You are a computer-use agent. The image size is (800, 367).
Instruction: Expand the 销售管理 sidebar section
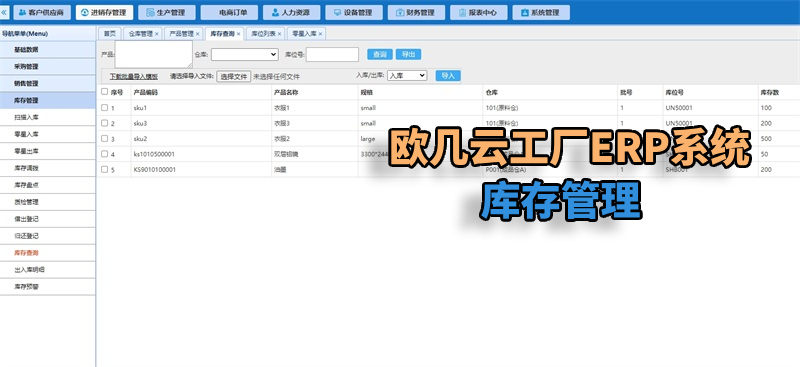click(47, 84)
